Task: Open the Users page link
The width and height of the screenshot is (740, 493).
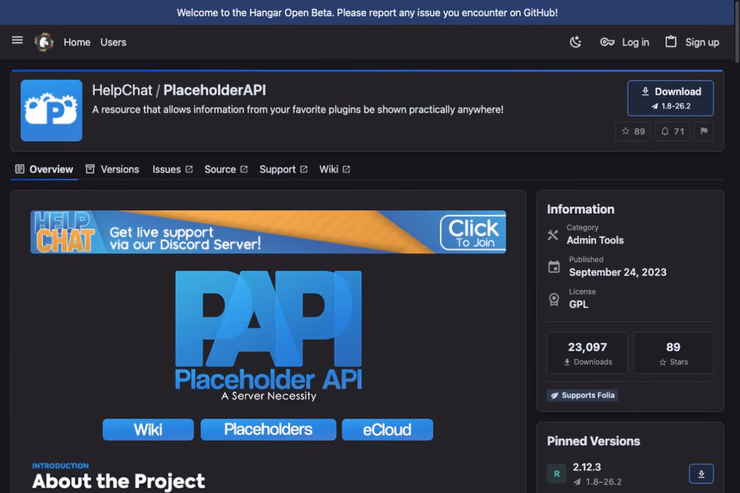Action: point(113,42)
